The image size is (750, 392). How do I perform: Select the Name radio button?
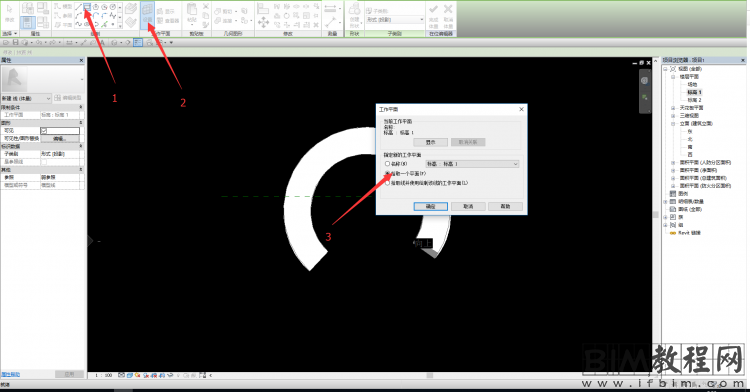point(387,164)
